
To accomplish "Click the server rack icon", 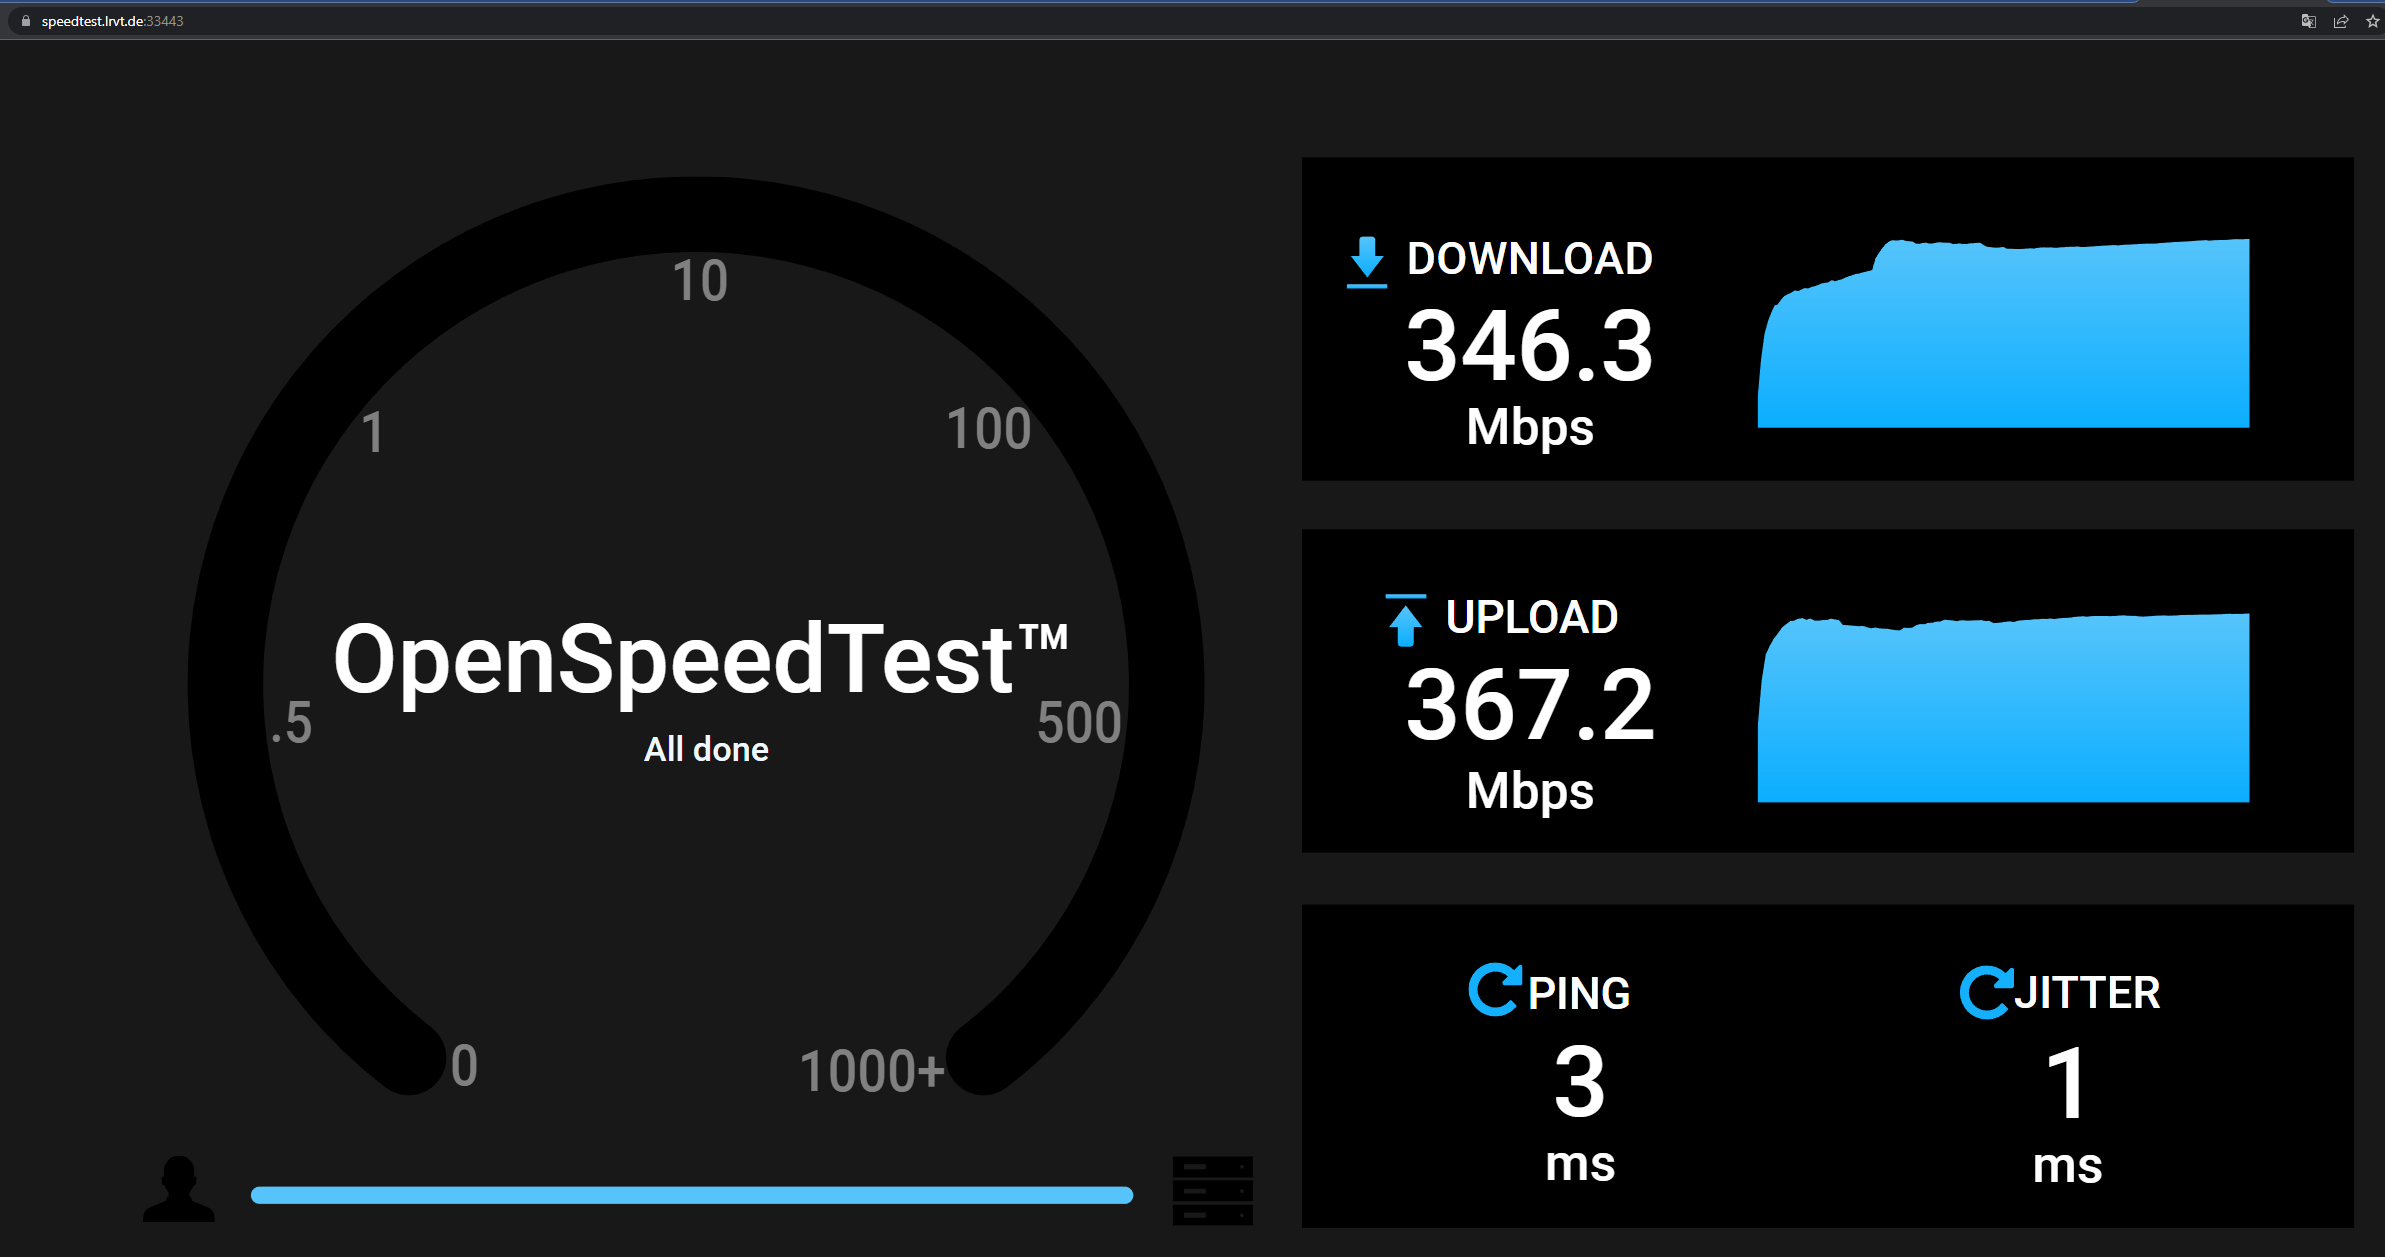I will coord(1212,1190).
